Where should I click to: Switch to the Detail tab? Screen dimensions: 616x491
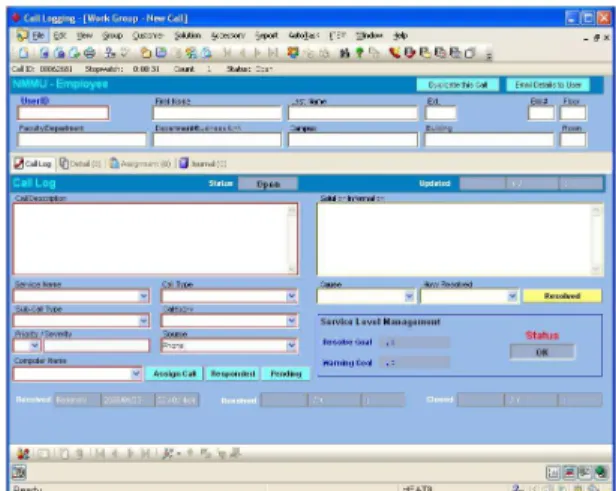pos(81,164)
